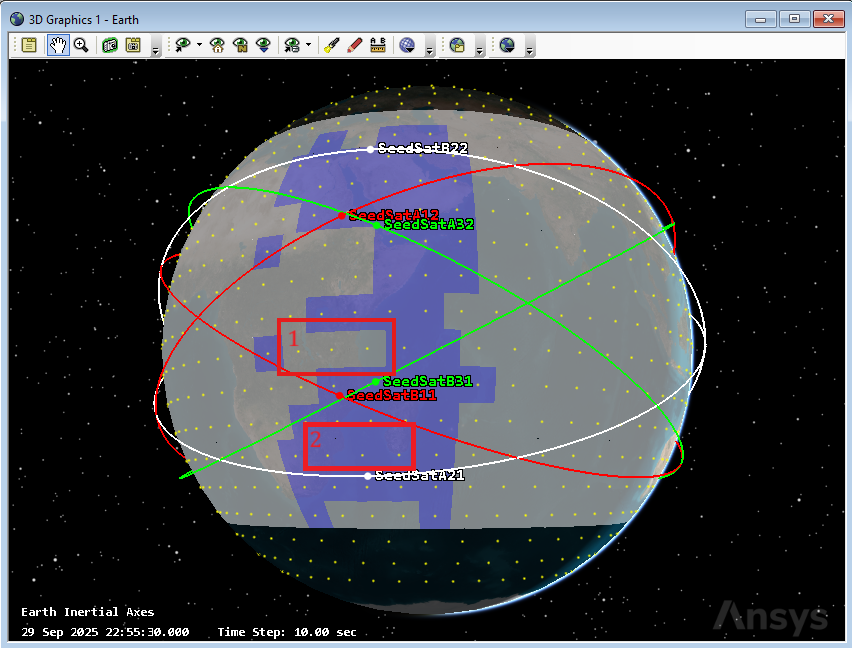Expand toolbar overflow at far right of toolbar
852x648 pixels.
(529, 49)
